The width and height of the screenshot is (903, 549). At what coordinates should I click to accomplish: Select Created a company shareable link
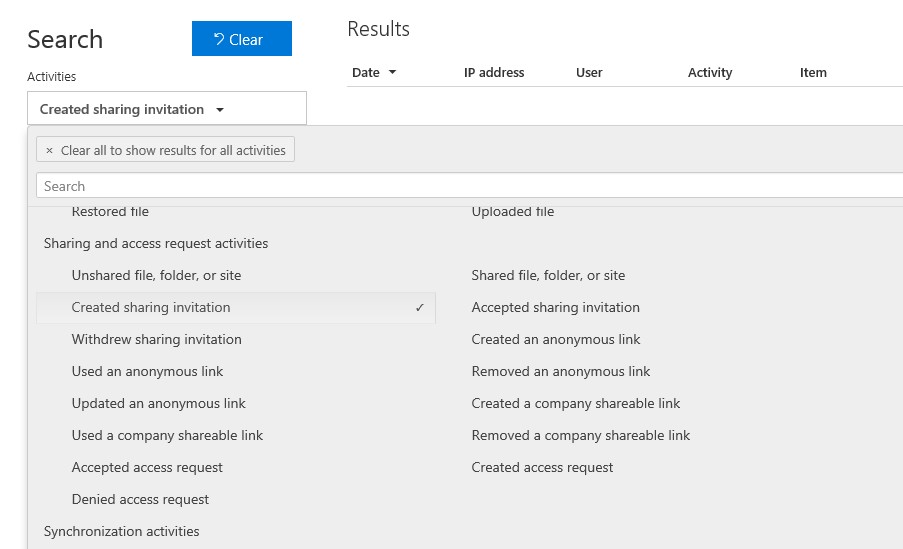pyautogui.click(x=575, y=403)
